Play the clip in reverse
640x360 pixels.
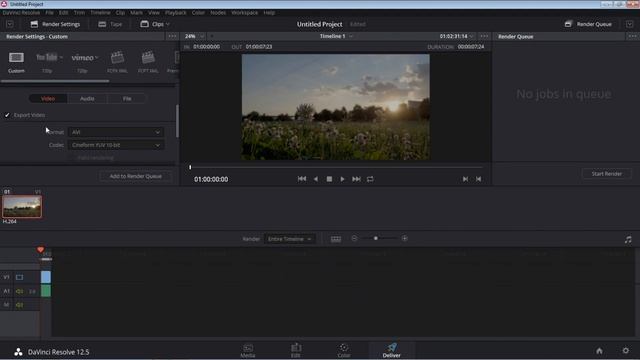(316, 179)
